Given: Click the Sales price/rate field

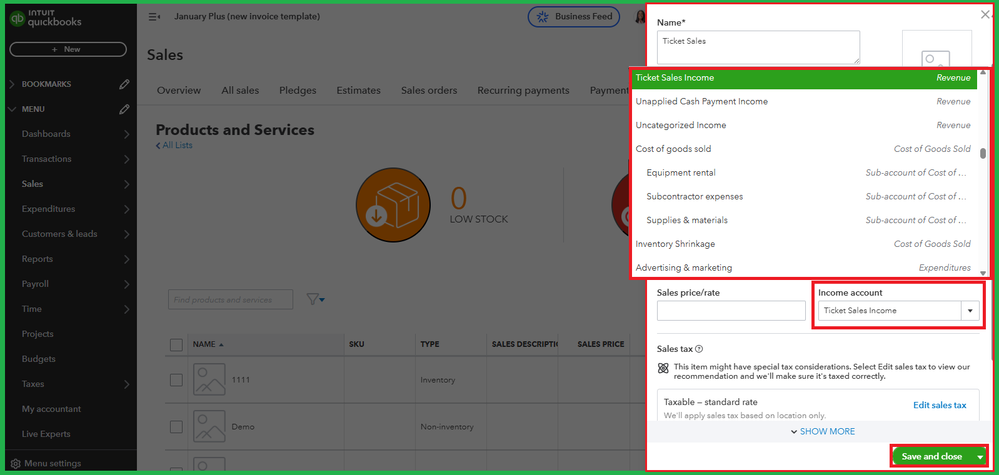Looking at the screenshot, I should 731,311.
